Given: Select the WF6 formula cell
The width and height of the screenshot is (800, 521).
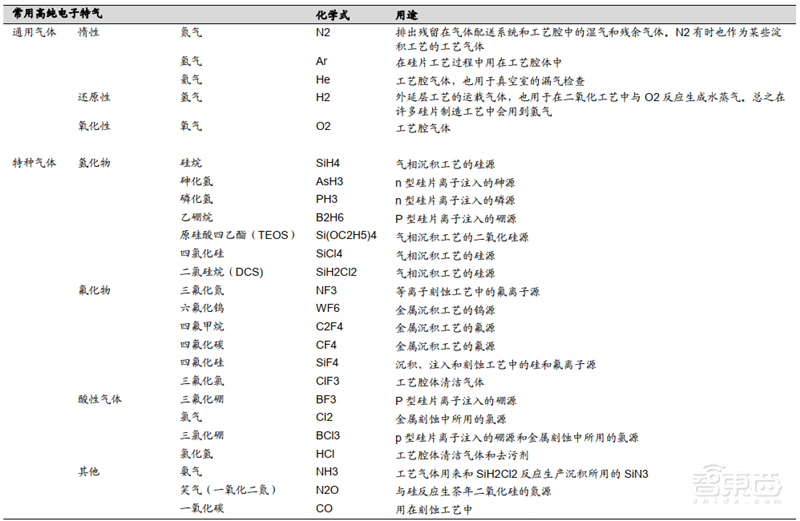Looking at the screenshot, I should coord(327,308).
